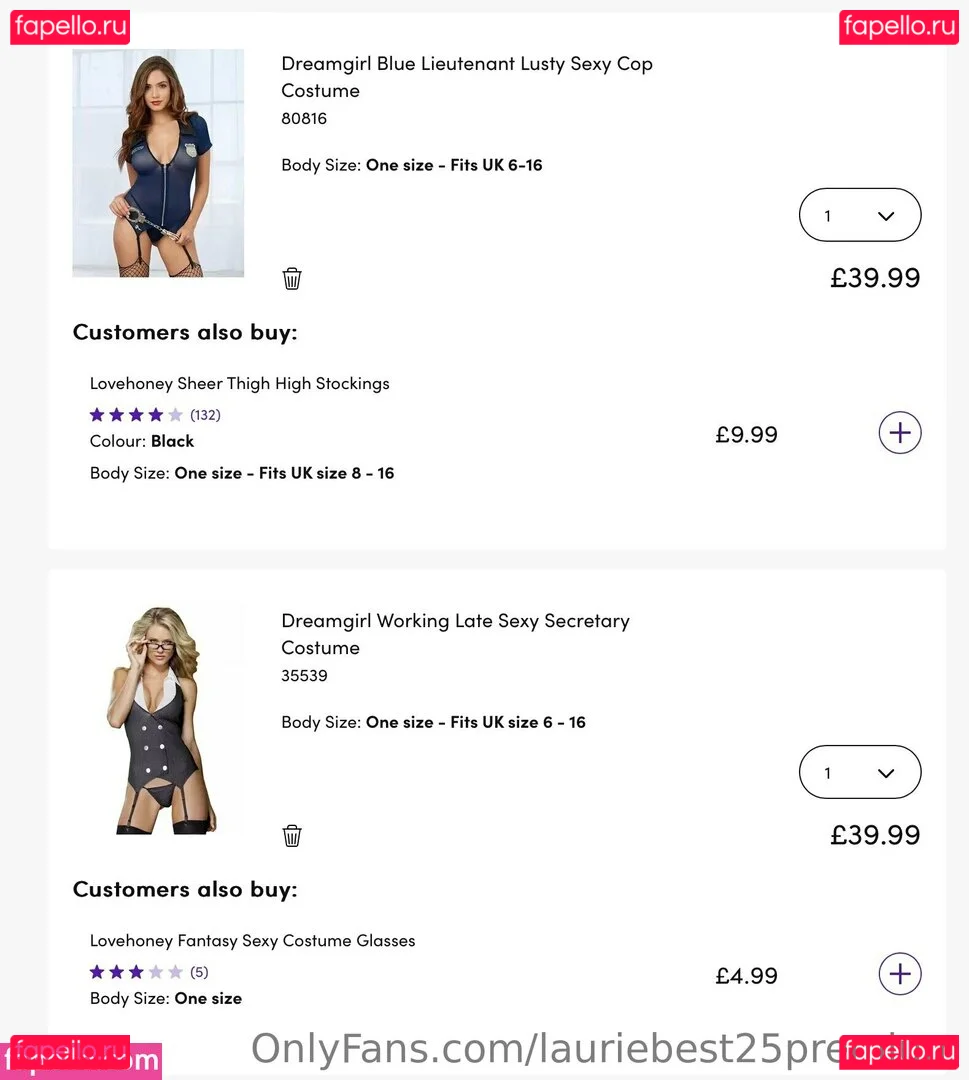Open Lovehoney Sheer Thigh High Stockings link
This screenshot has width=969, height=1080.
click(x=239, y=383)
